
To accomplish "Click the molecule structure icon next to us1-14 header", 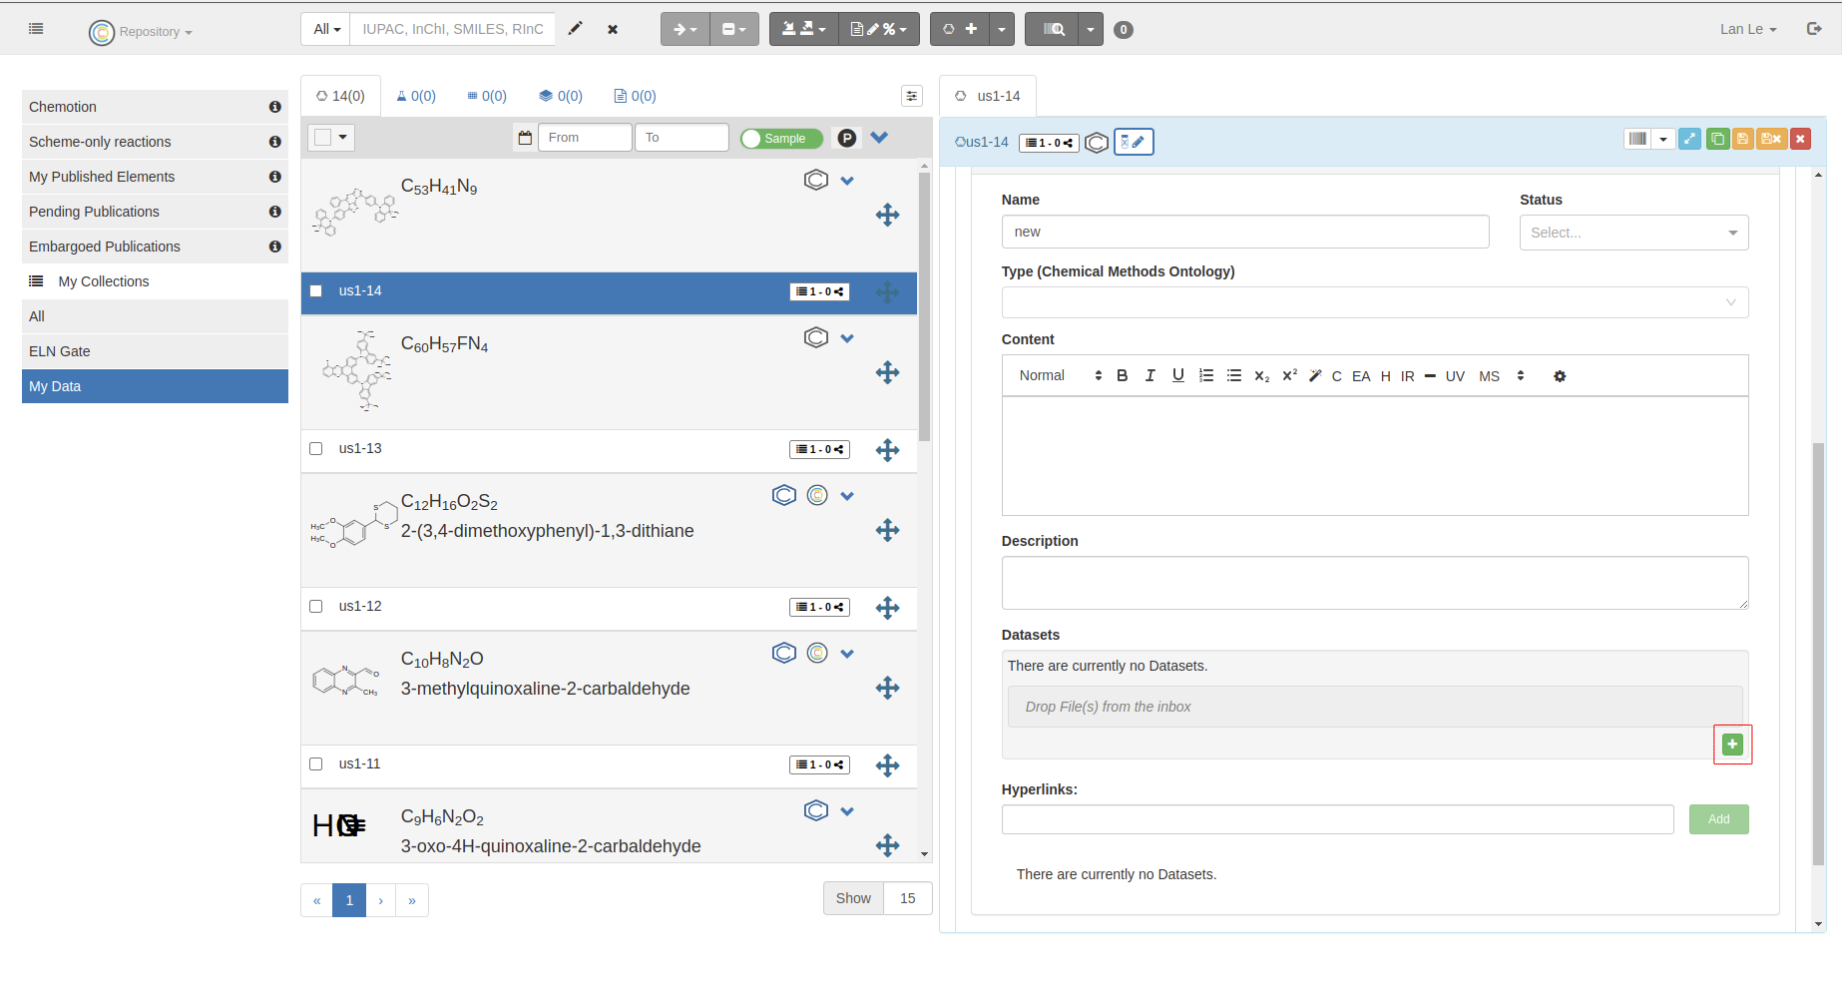I will click(1096, 142).
